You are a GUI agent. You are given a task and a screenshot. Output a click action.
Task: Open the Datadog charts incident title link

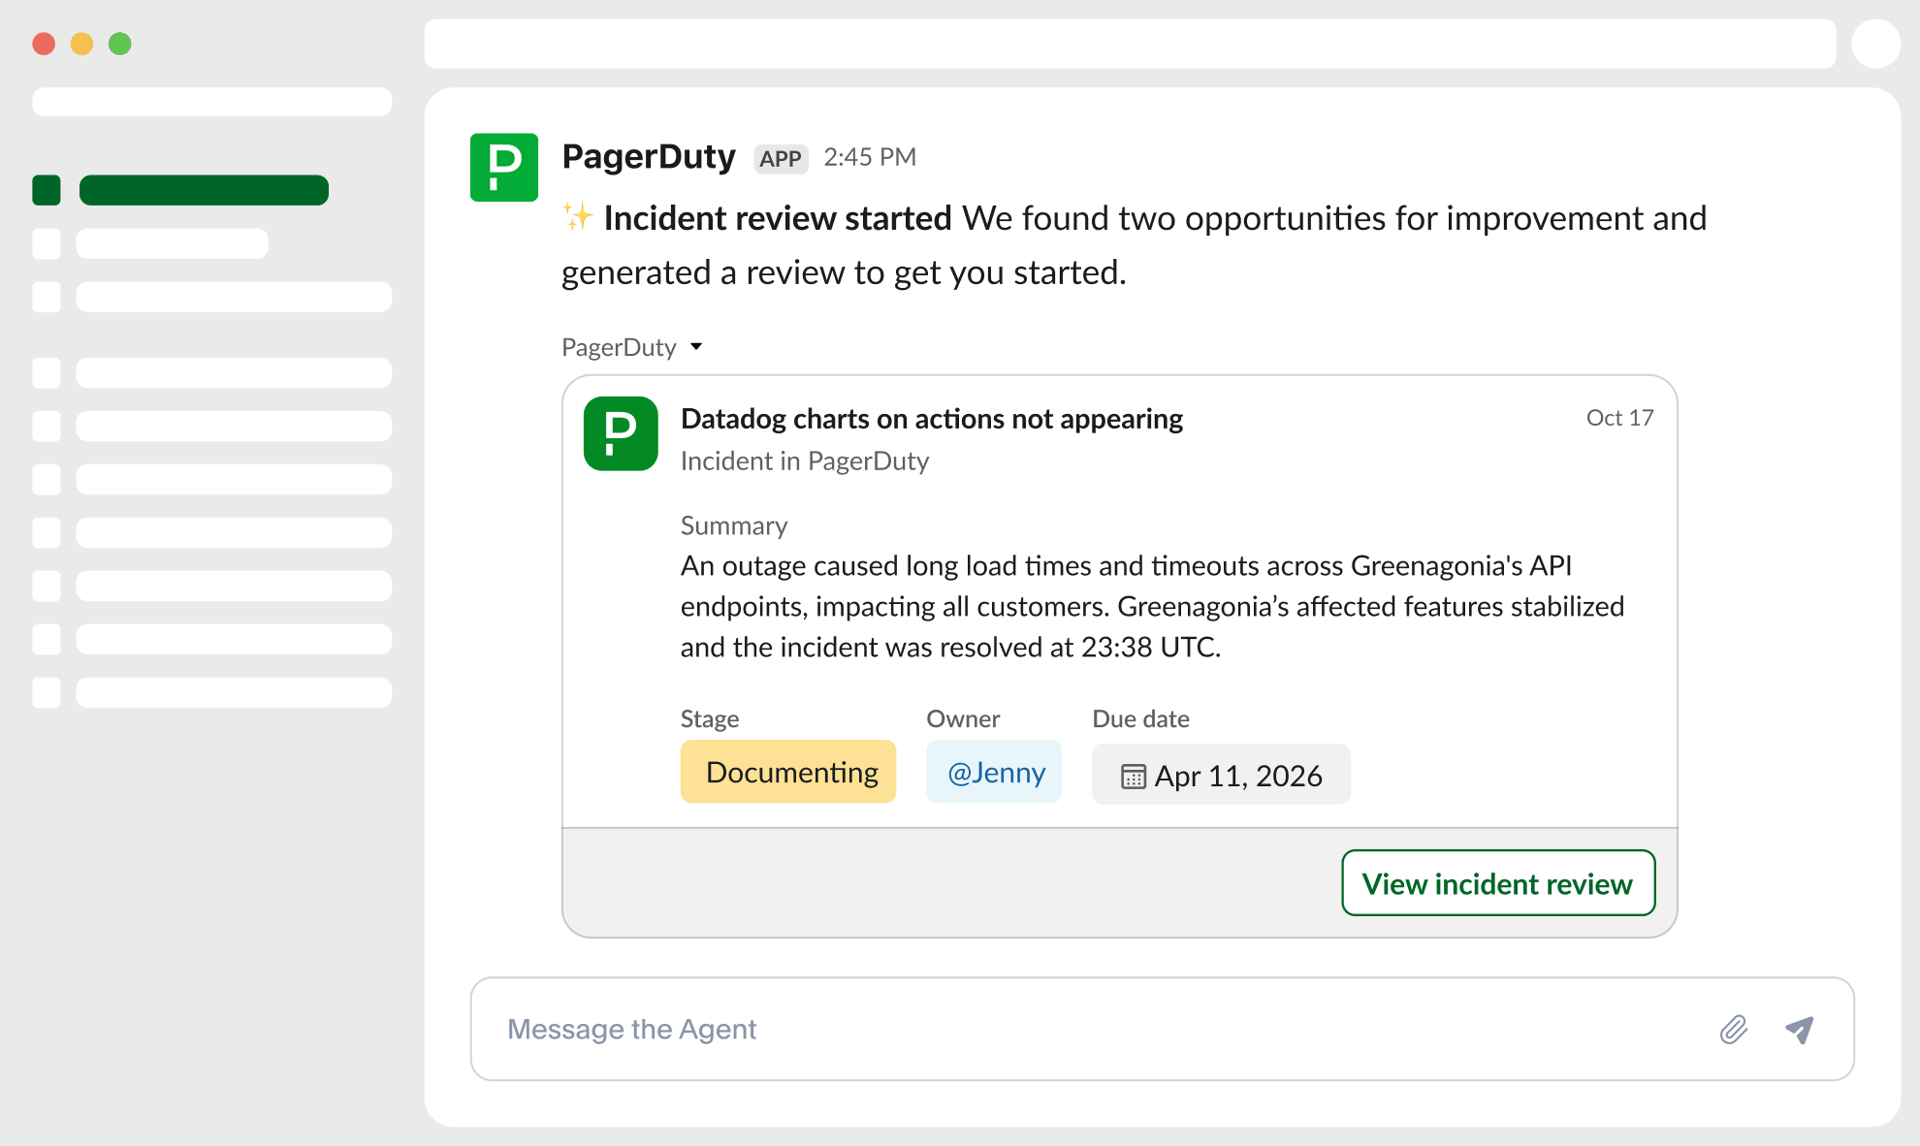click(930, 419)
